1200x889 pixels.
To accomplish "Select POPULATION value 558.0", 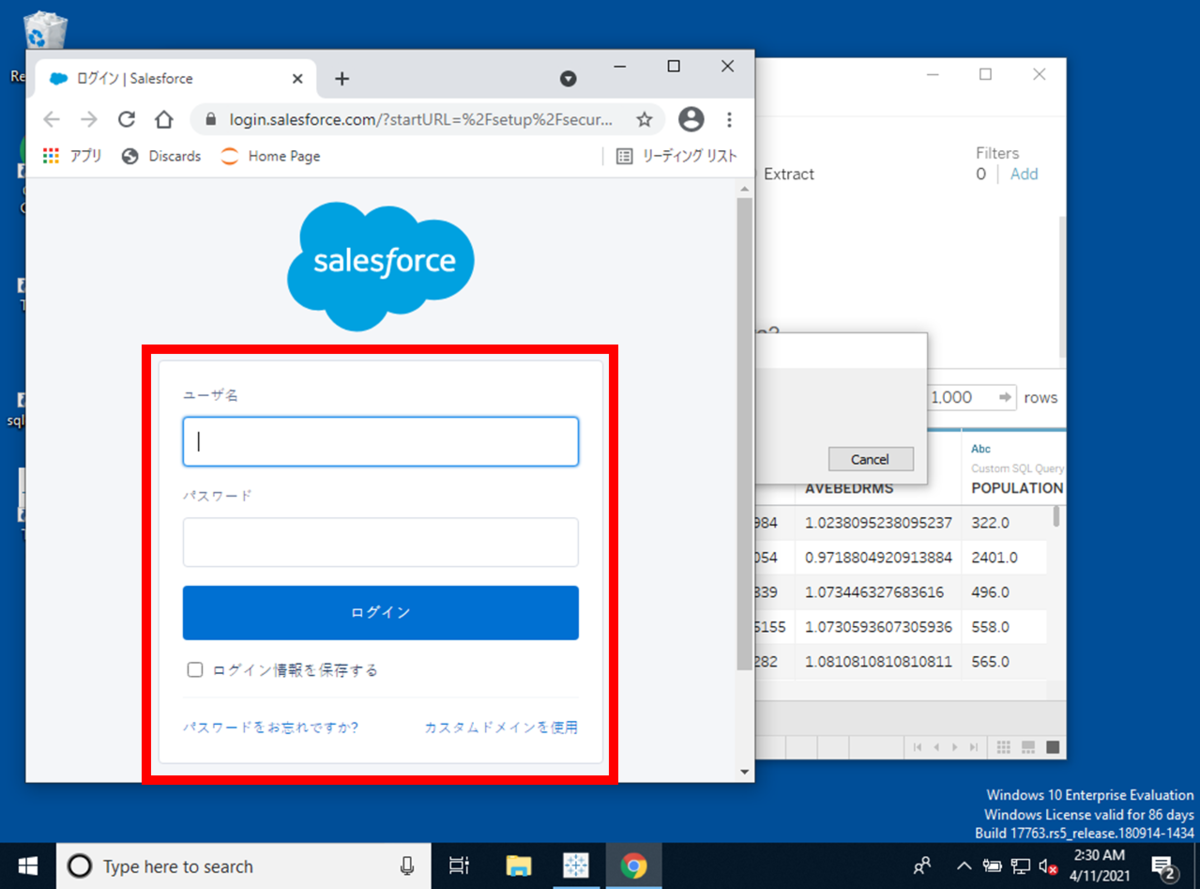I will pyautogui.click(x=1004, y=627).
